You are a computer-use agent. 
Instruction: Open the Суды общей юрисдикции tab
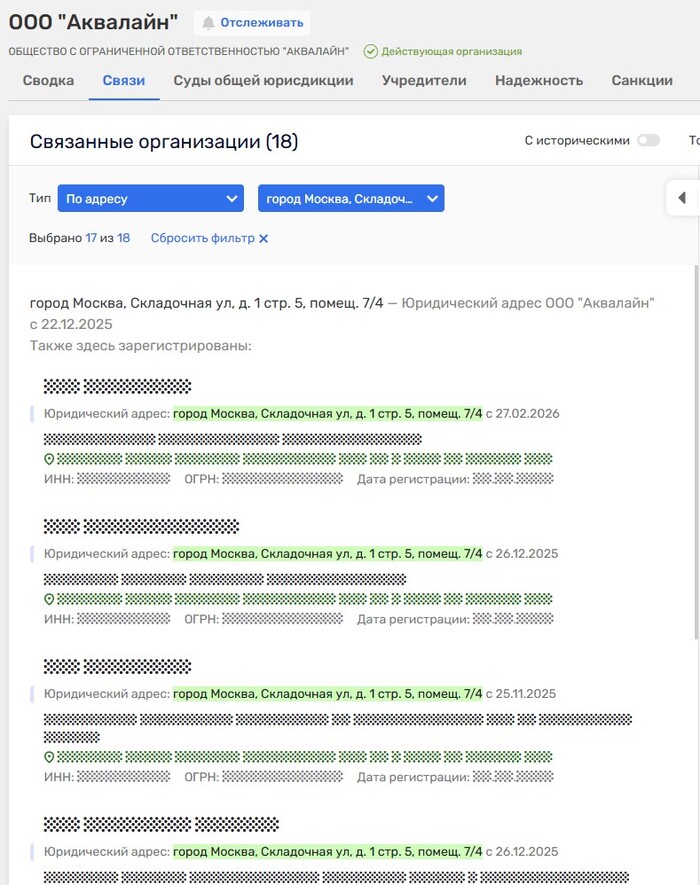263,81
